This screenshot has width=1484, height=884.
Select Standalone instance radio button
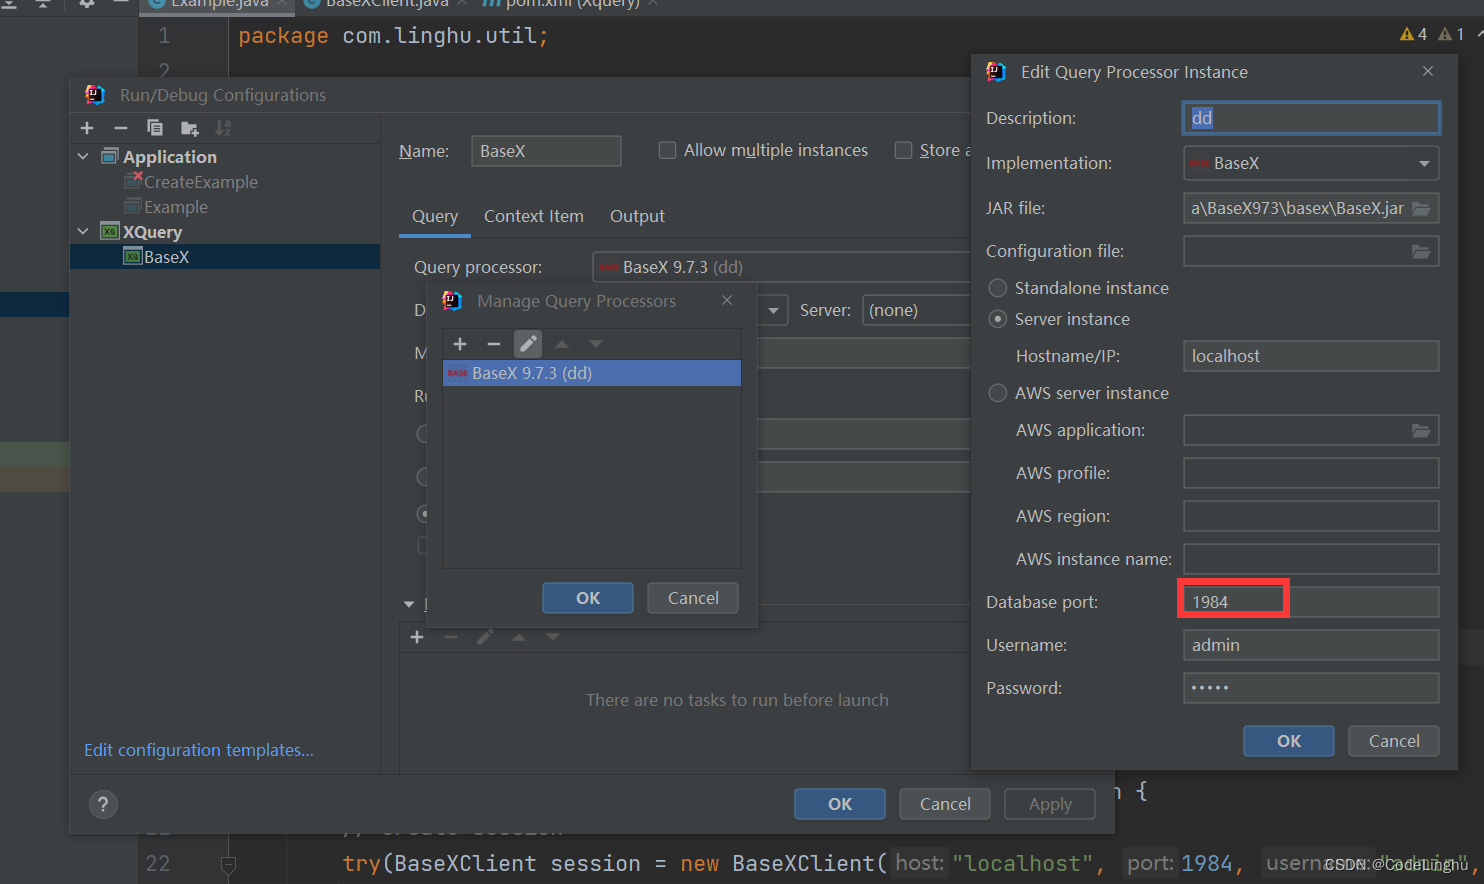[x=997, y=288]
